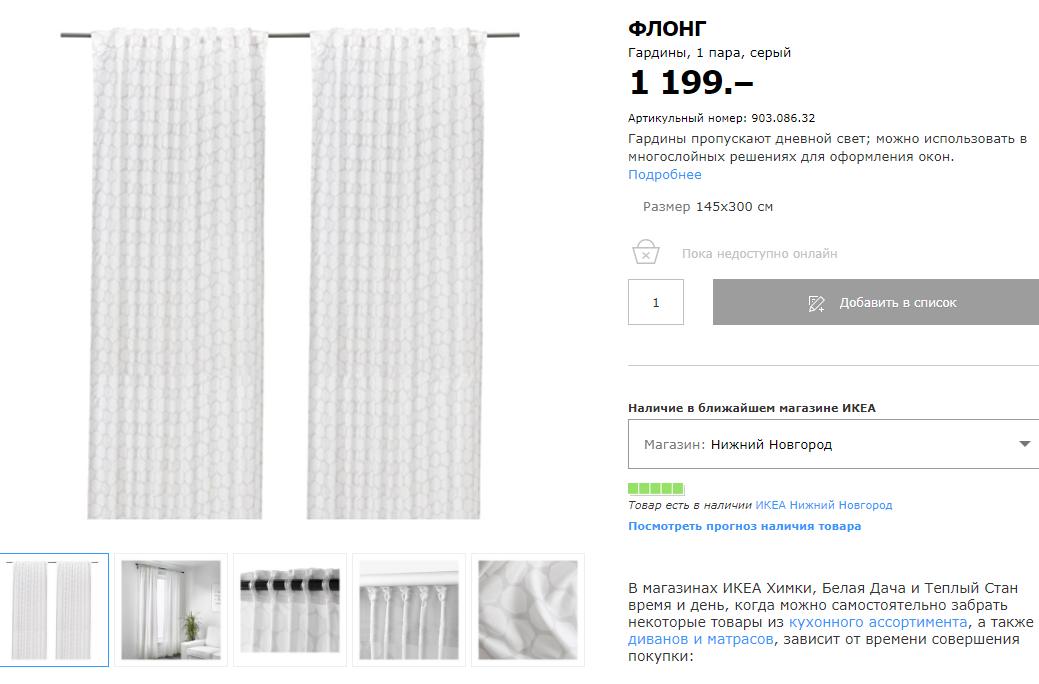The height and width of the screenshot is (684, 1039).
Task: Open the Подробнее link
Action: (x=665, y=175)
